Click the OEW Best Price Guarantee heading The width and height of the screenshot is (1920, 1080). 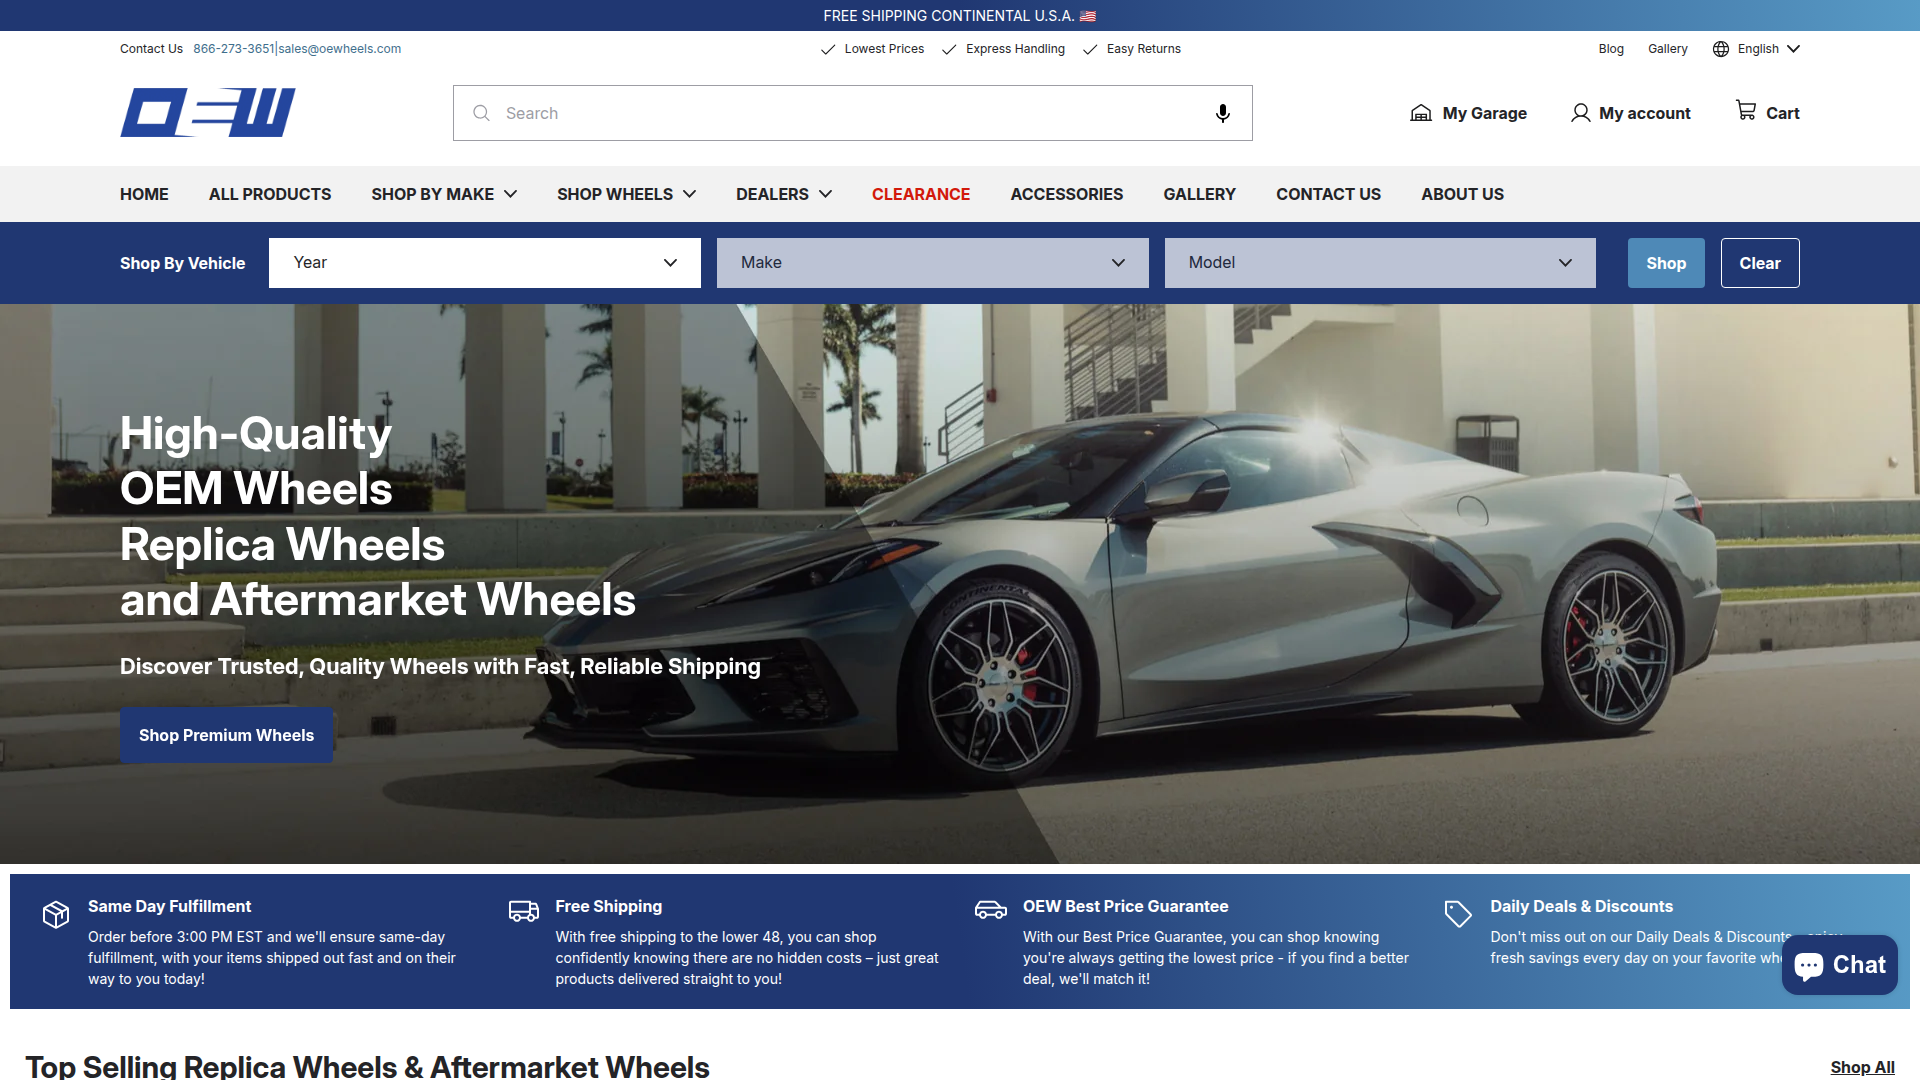(1125, 906)
